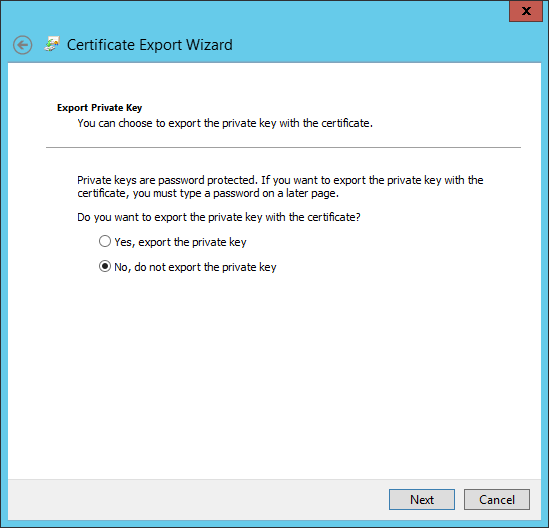Click the light blue window border at the bottom
Image resolution: width=549 pixels, height=528 pixels.
pyautogui.click(x=274, y=524)
